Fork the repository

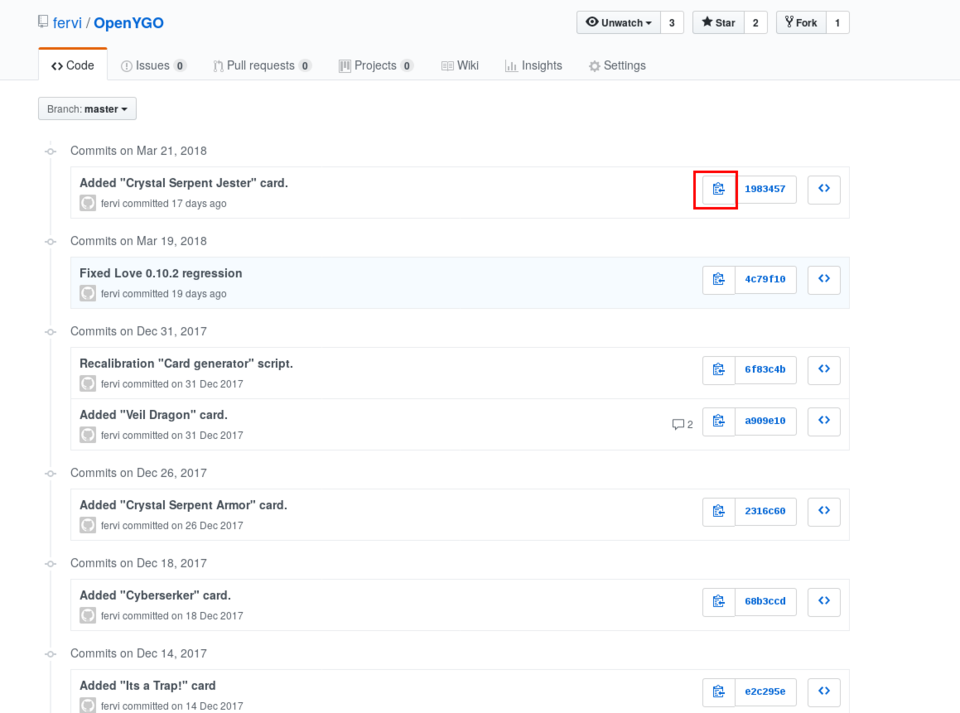coord(801,23)
